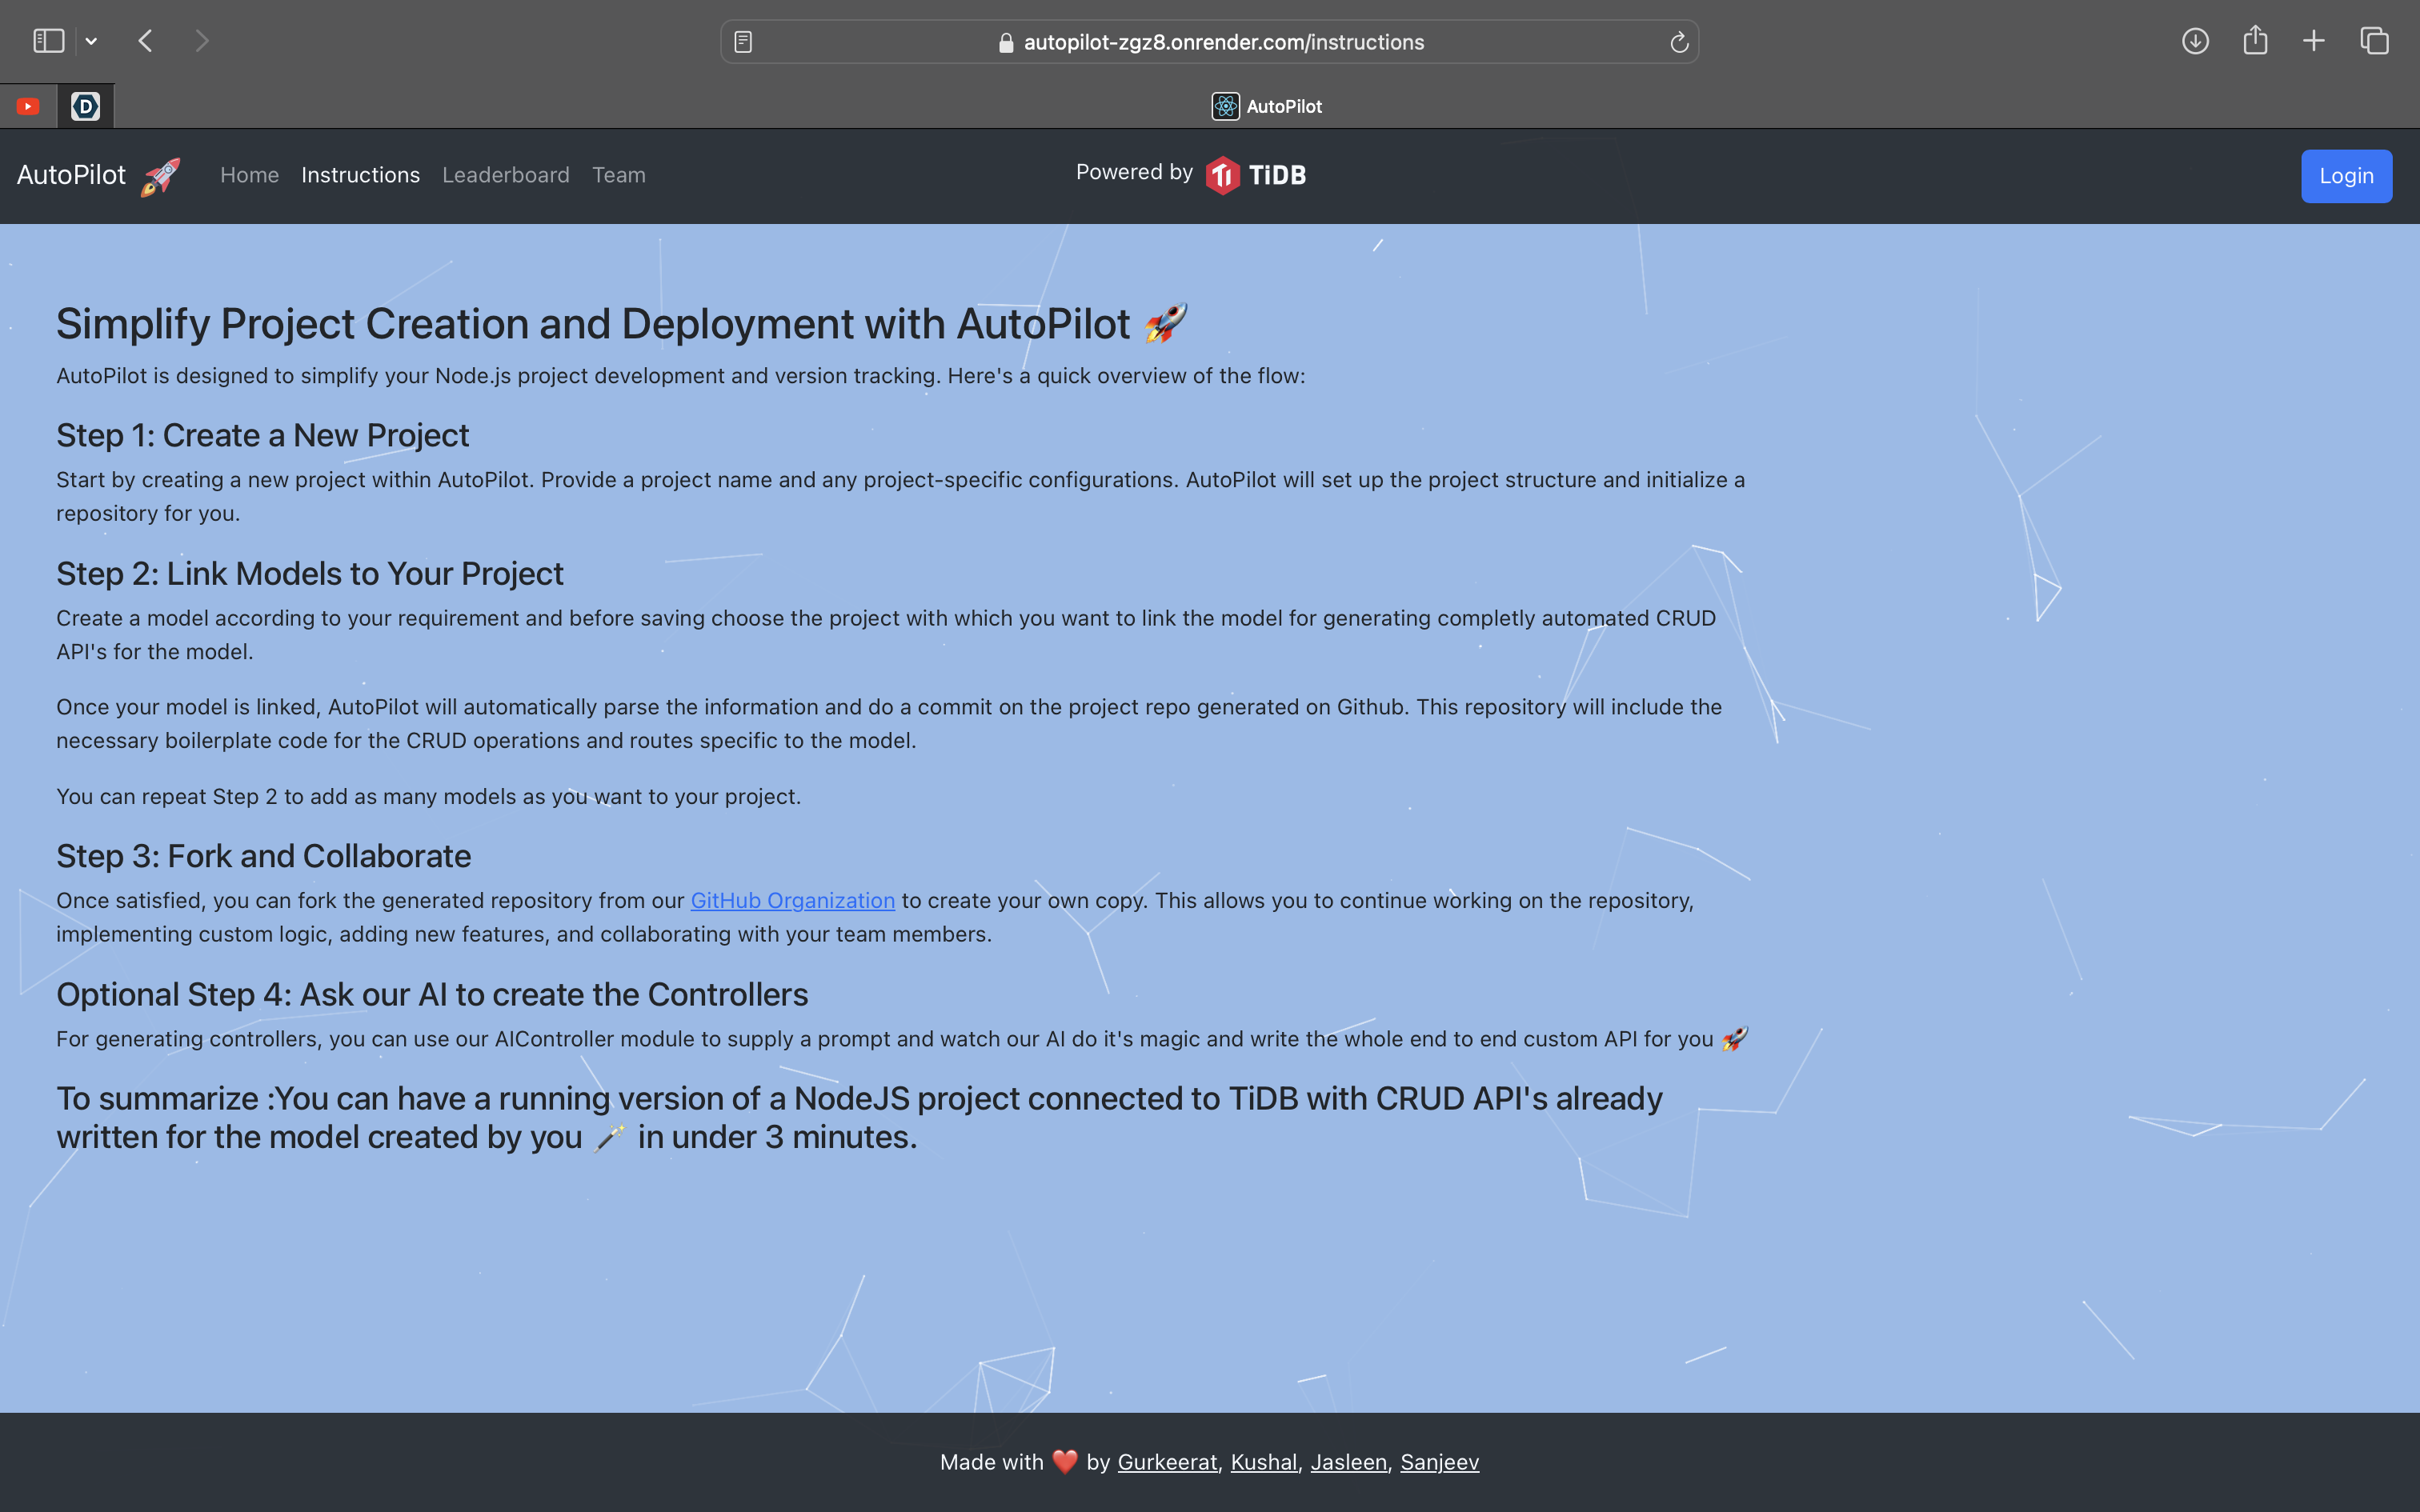Reload the page with refresh icon
2420x1512 pixels.
click(x=1679, y=42)
